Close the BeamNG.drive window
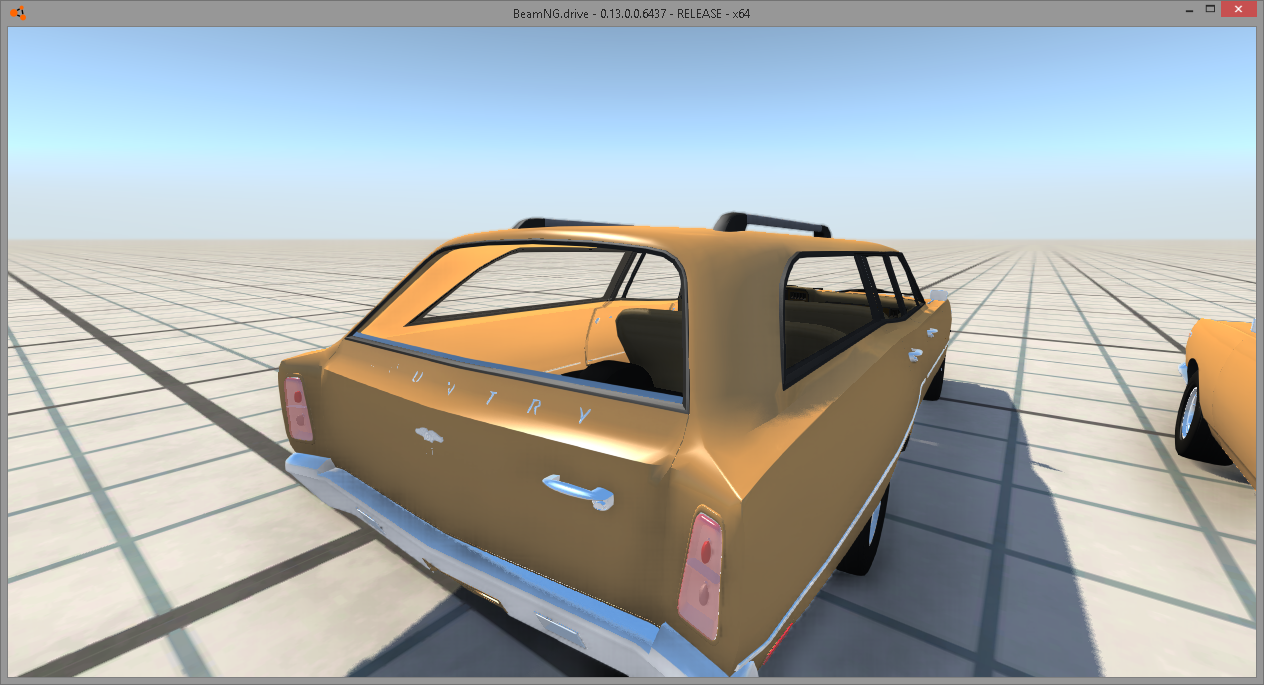This screenshot has width=1264, height=685. pyautogui.click(x=1240, y=9)
